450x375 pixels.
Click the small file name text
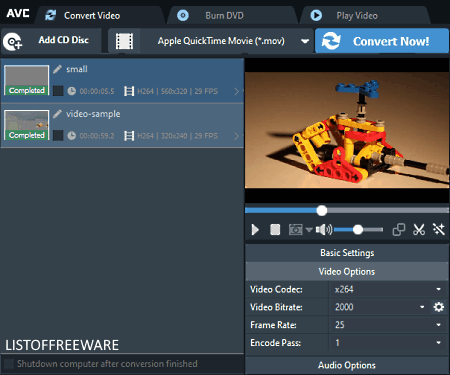77,69
